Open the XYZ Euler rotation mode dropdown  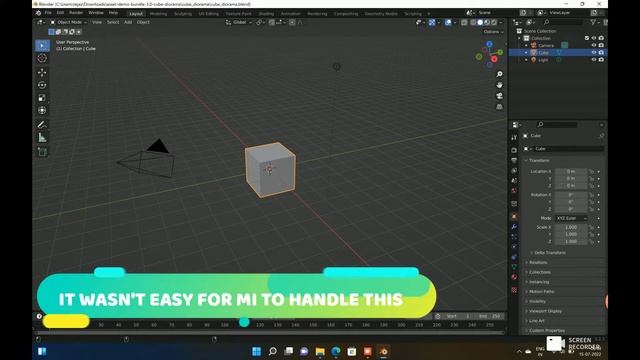[571, 218]
